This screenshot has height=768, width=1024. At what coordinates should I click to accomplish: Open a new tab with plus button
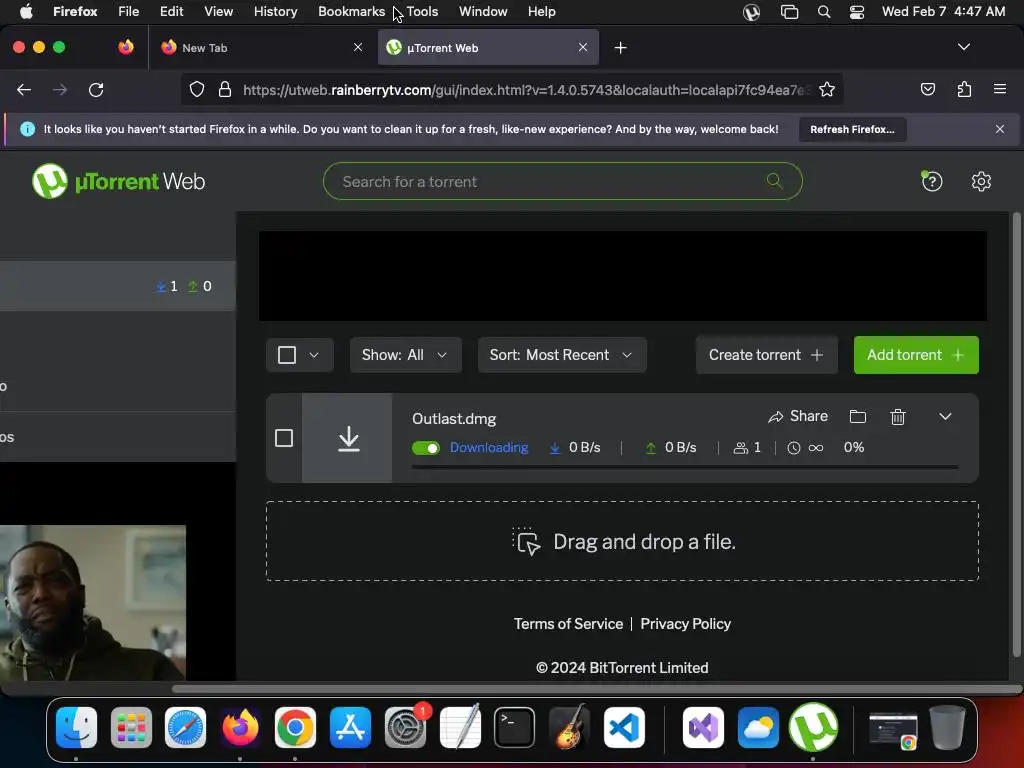(x=620, y=48)
